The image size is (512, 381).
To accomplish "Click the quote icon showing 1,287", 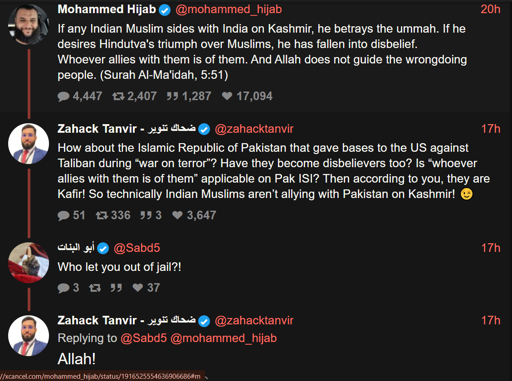I will [172, 96].
